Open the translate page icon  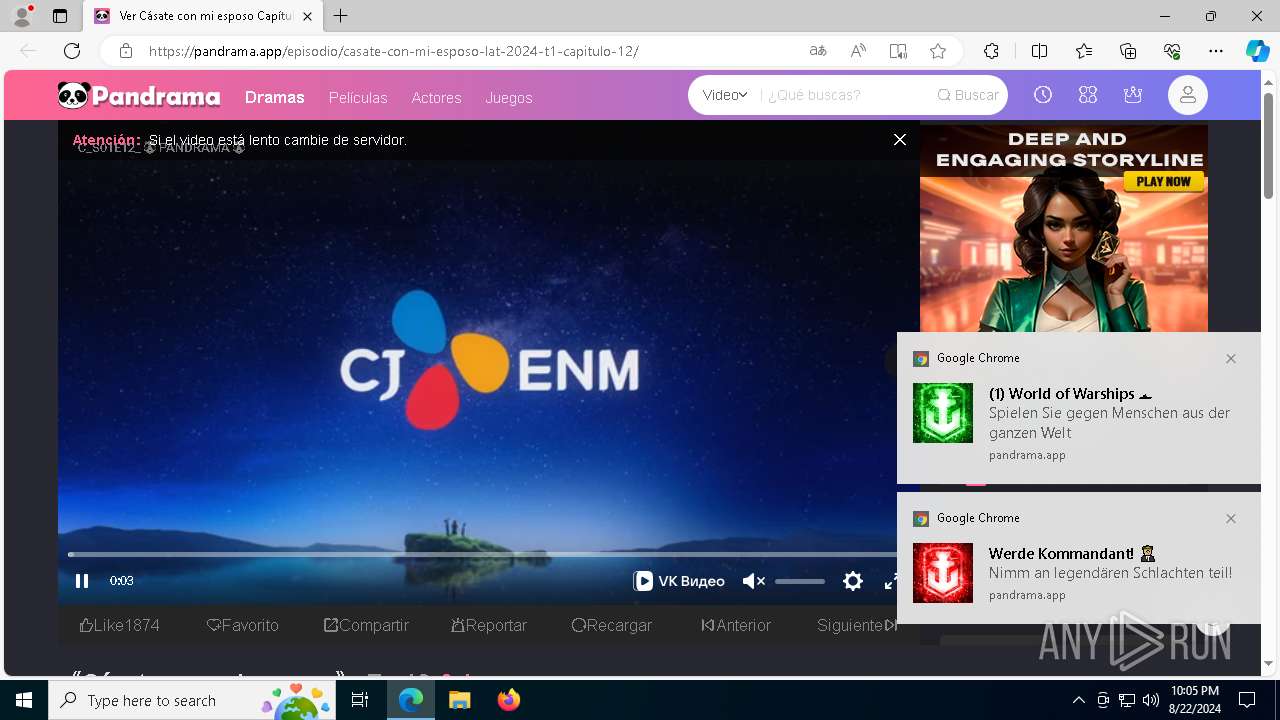818,51
